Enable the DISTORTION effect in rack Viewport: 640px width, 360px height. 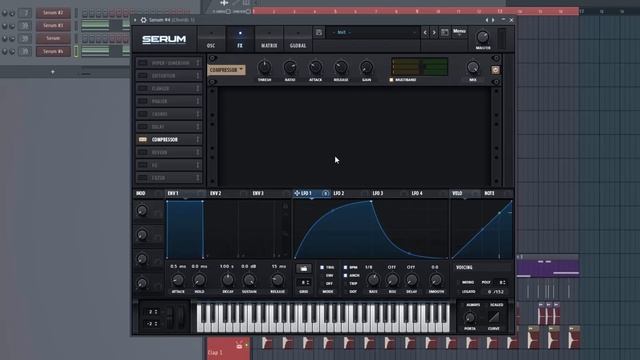[142, 76]
